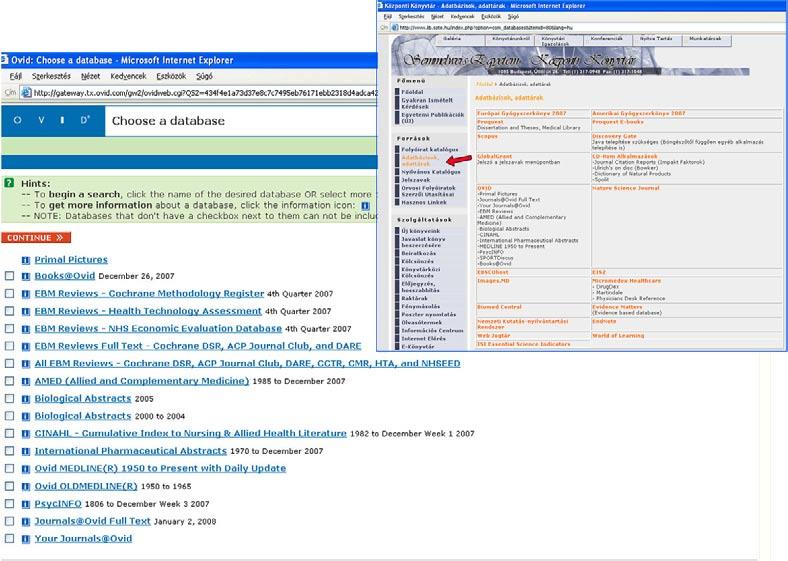This screenshot has width=788, height=561.
Task: Click the green question mark Hints icon
Action: 9,182
